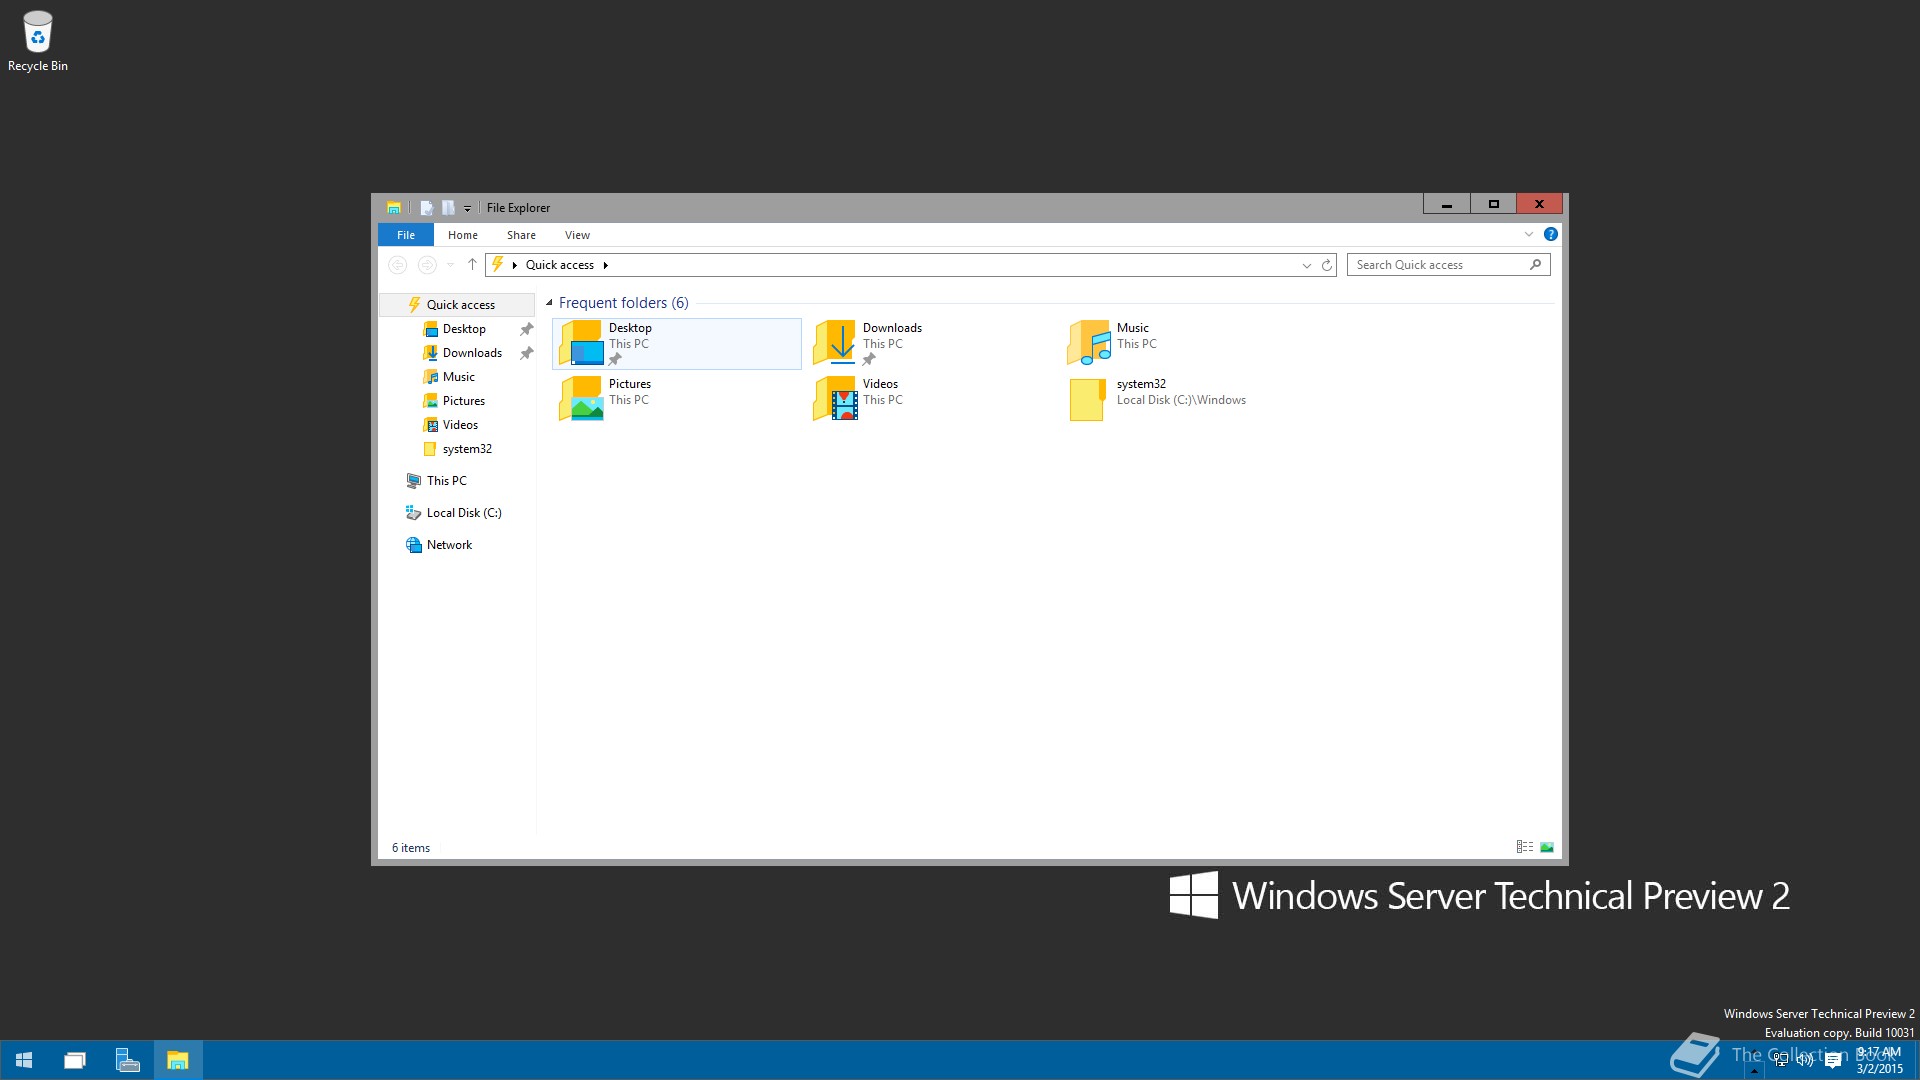Show hidden tray icons arrow

point(1753,1069)
